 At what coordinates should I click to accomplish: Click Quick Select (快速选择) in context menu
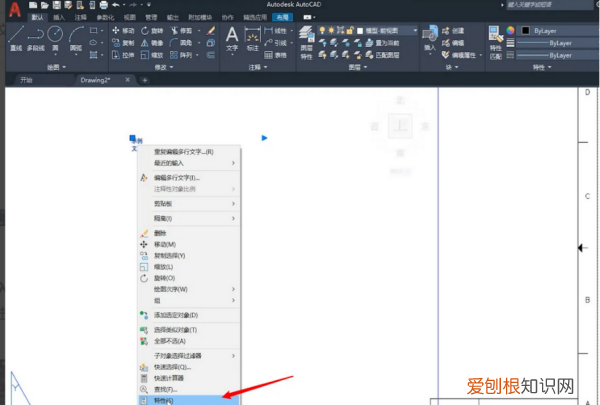[x=189, y=367]
